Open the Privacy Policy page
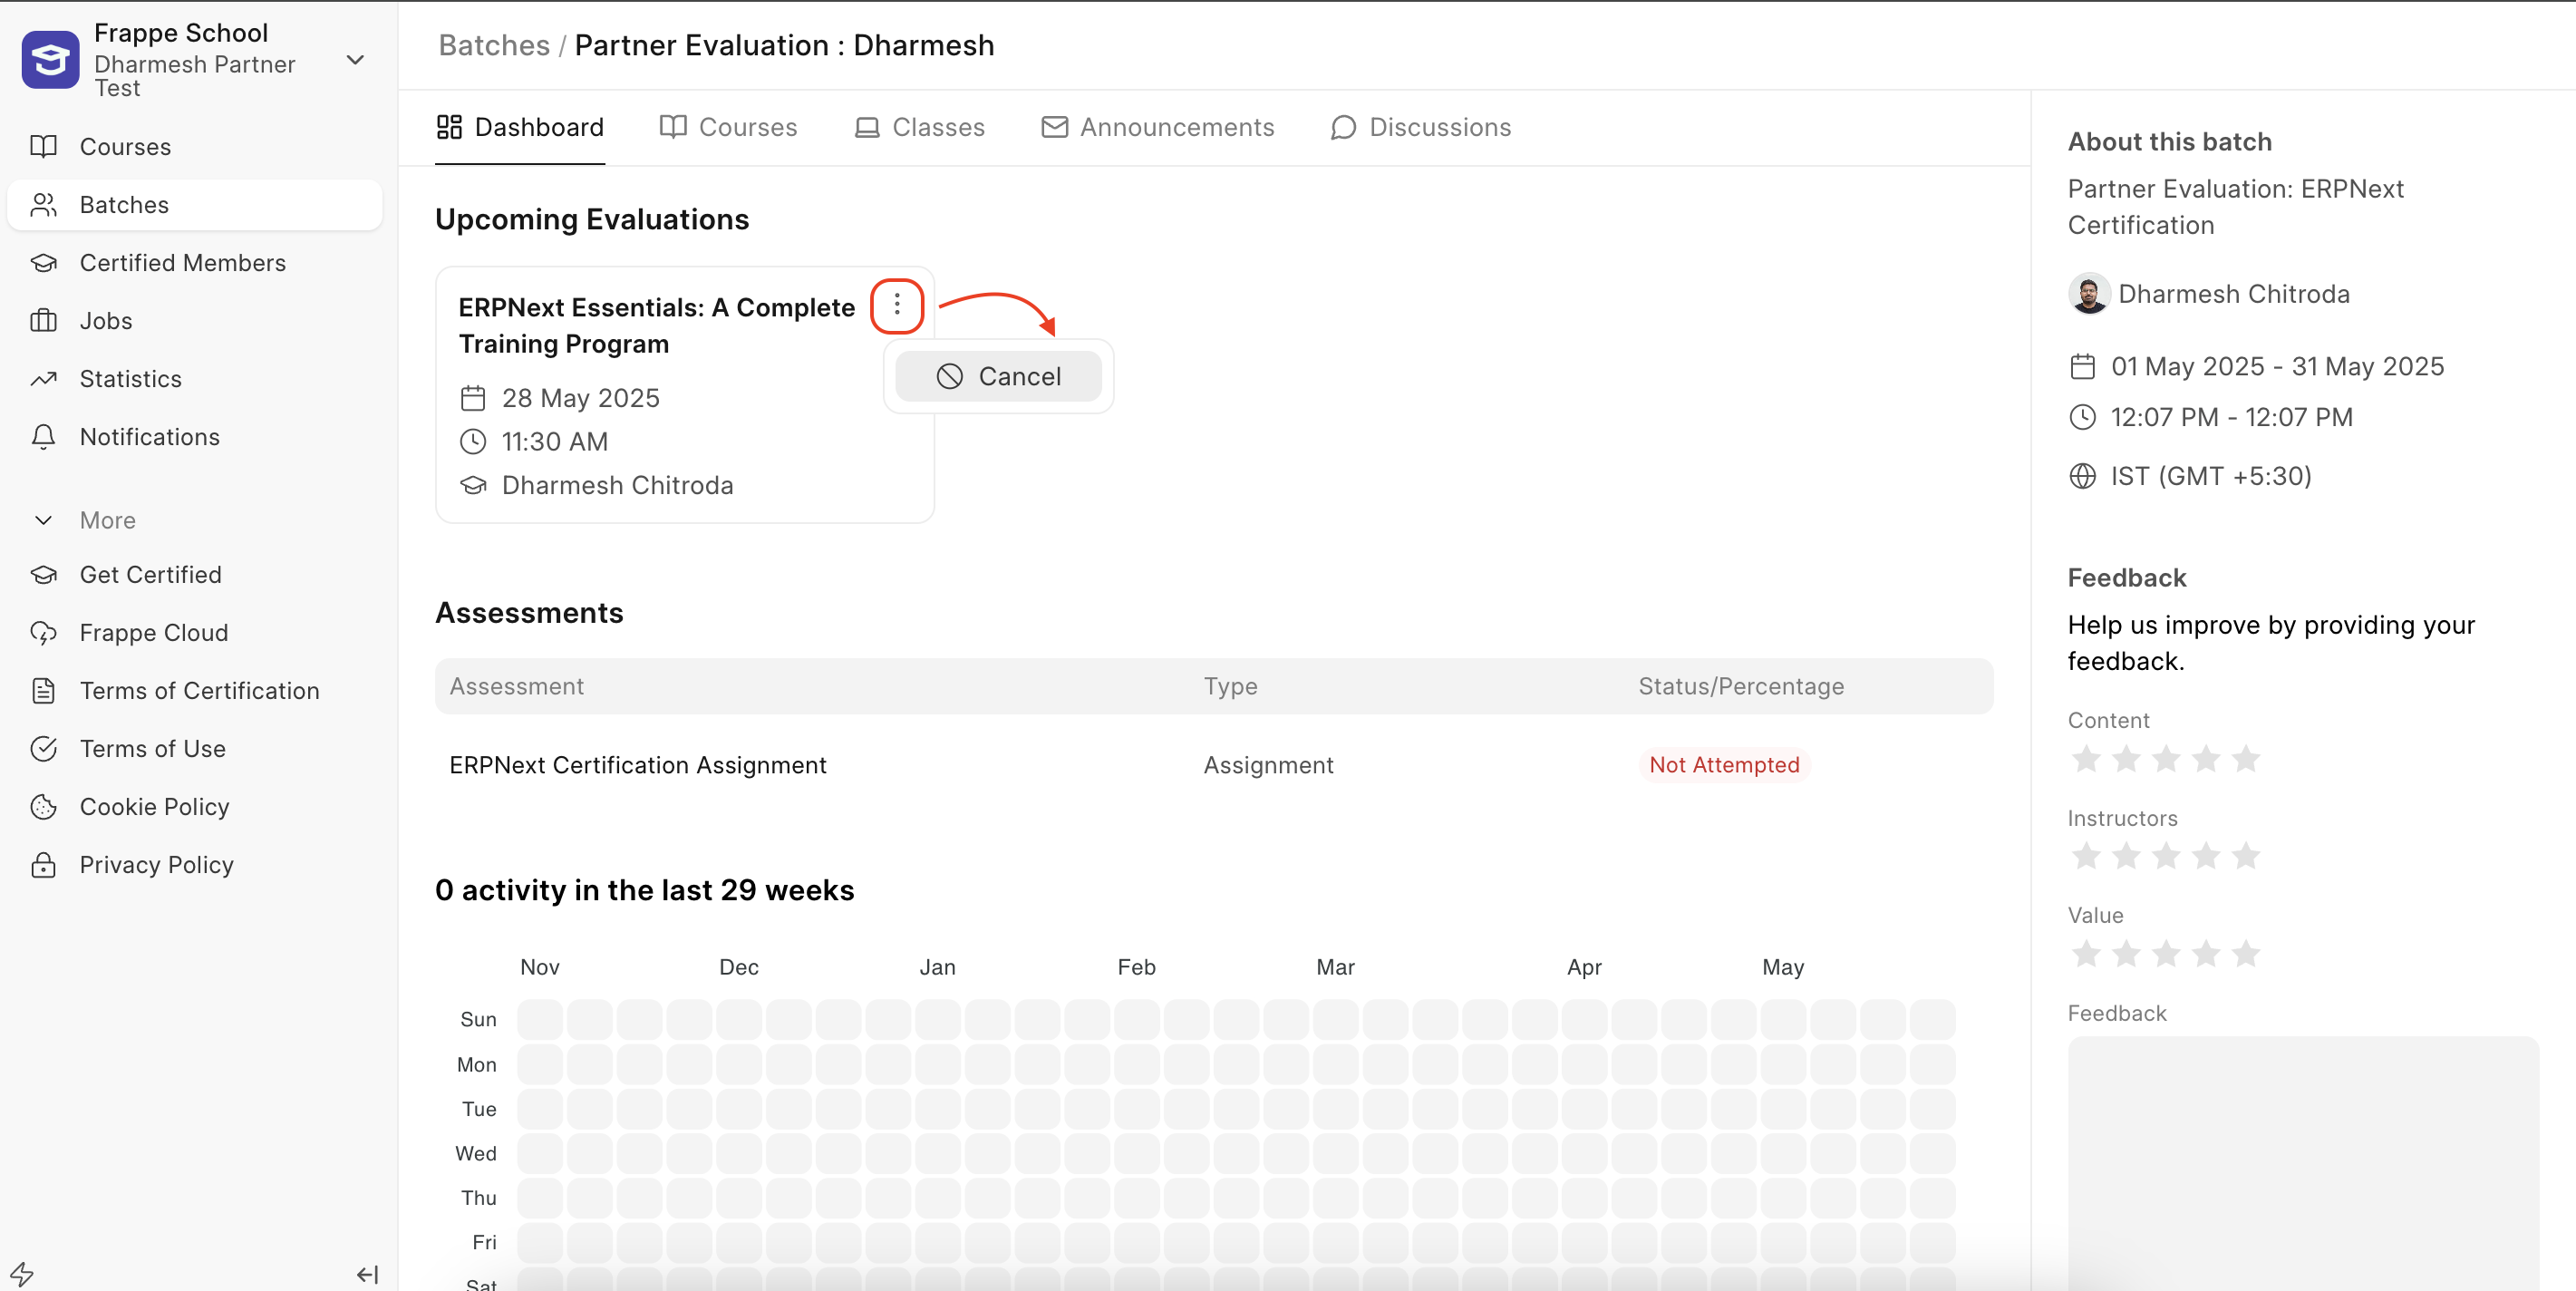The image size is (2576, 1291). tap(195, 865)
